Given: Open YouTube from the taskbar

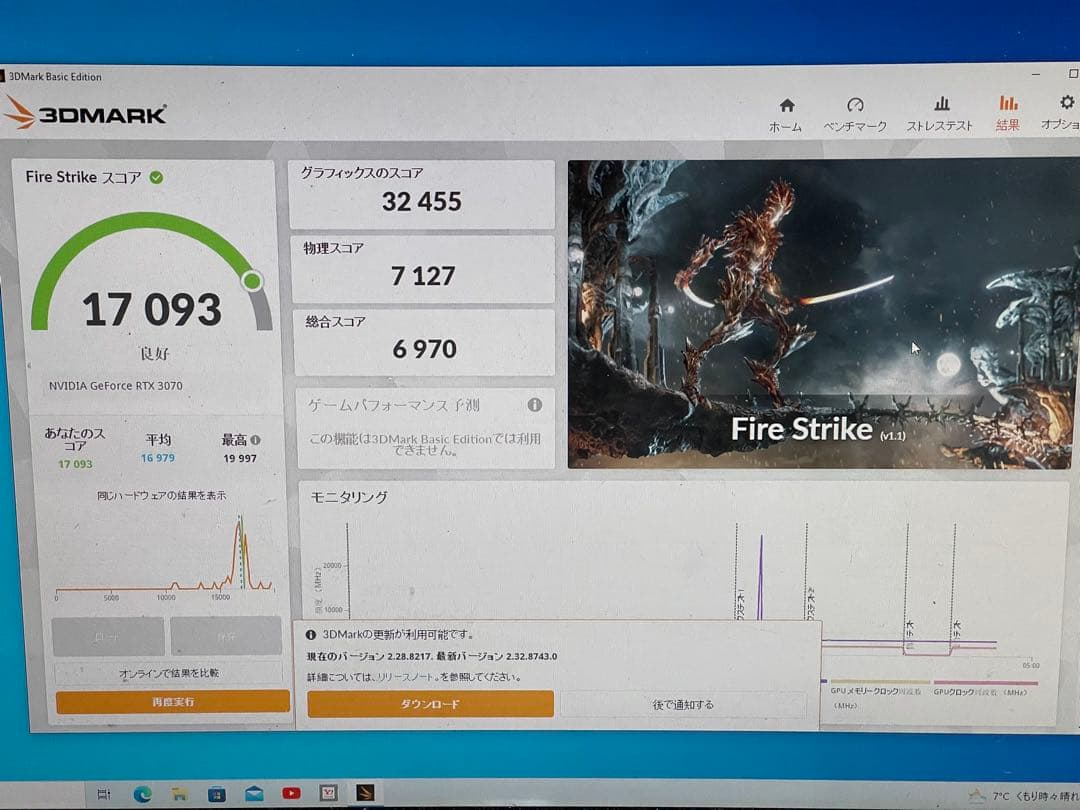Looking at the screenshot, I should (290, 793).
